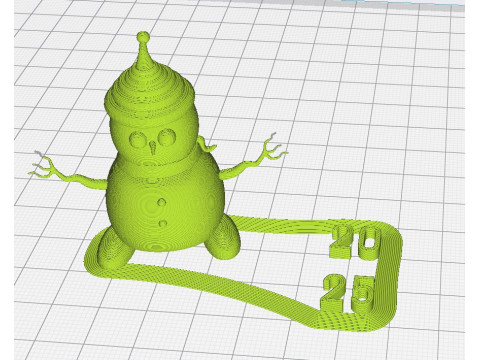Click the upper button on snowman's belly

162,202
